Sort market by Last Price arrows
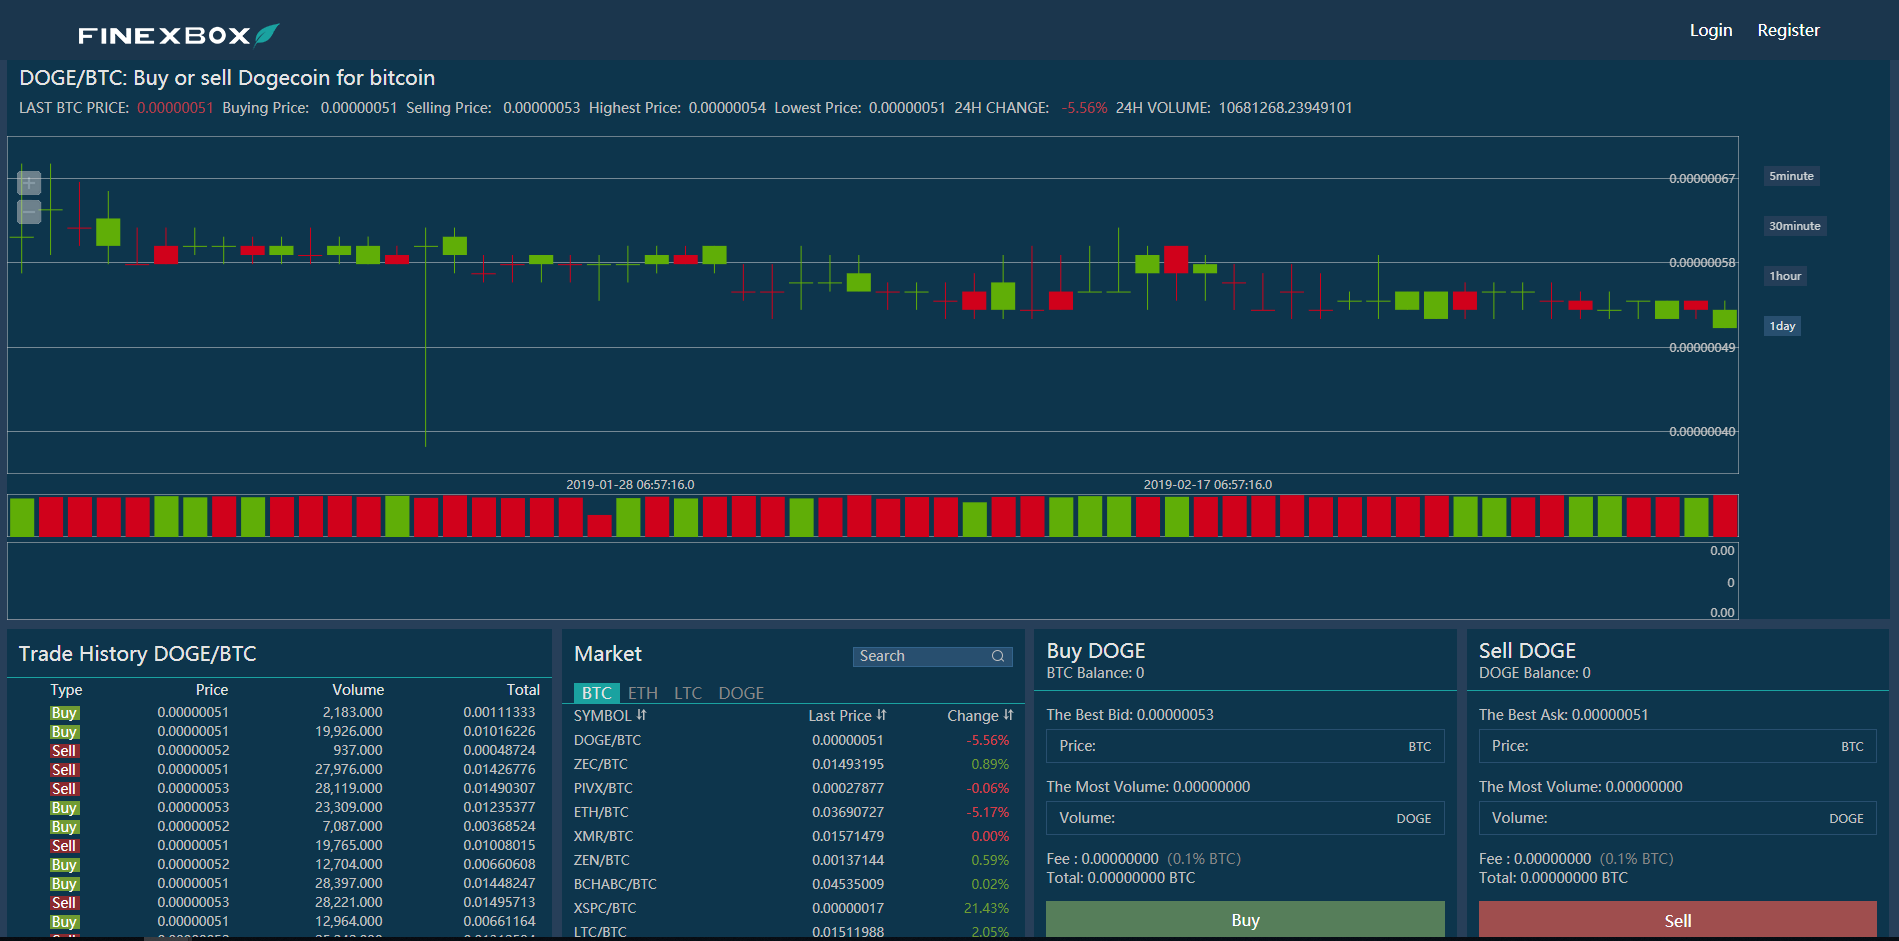 [x=881, y=715]
